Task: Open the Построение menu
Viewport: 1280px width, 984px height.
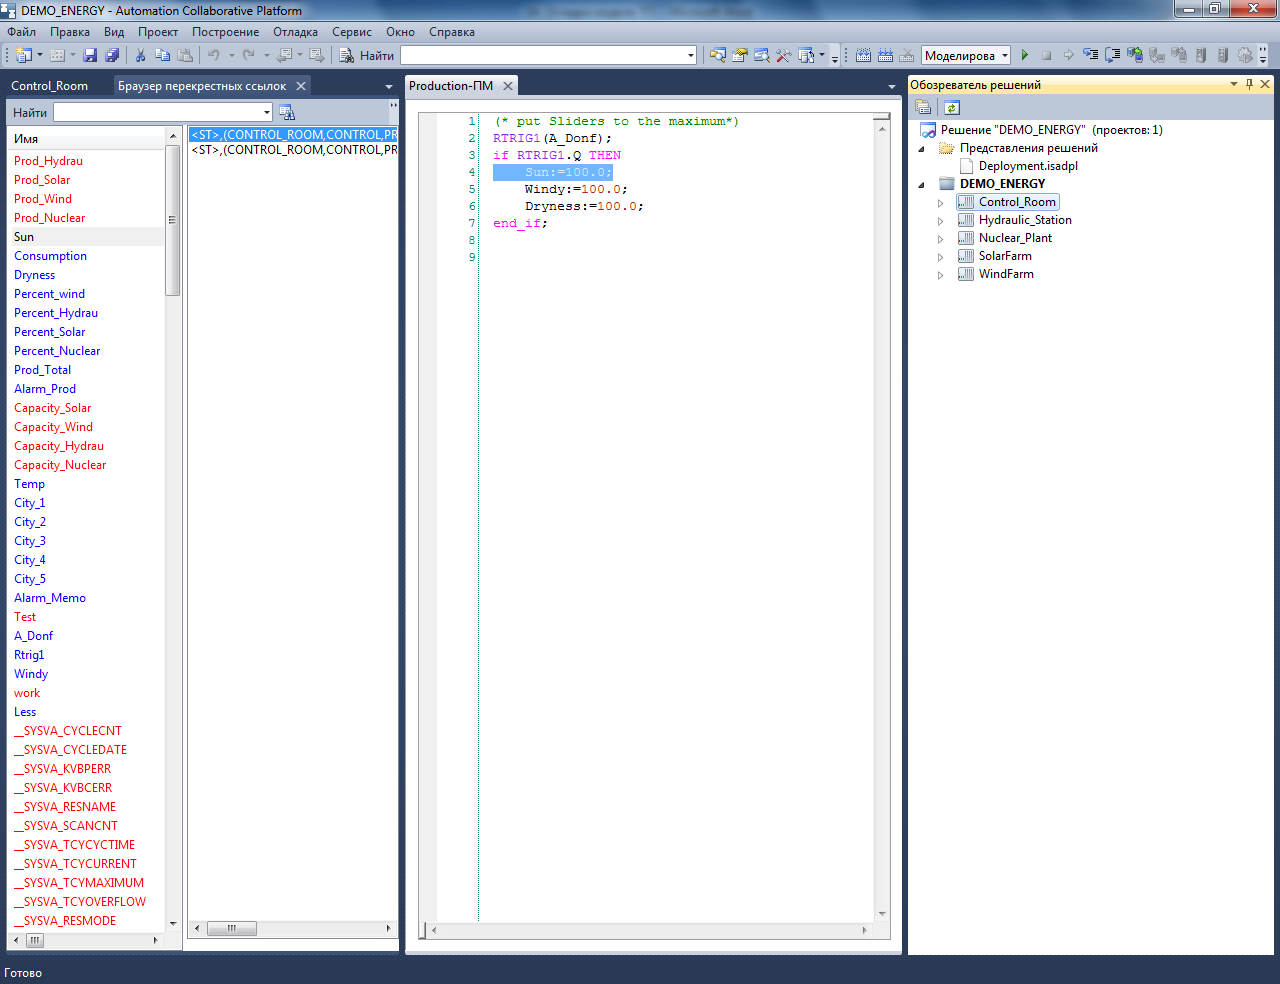Action: tap(226, 32)
